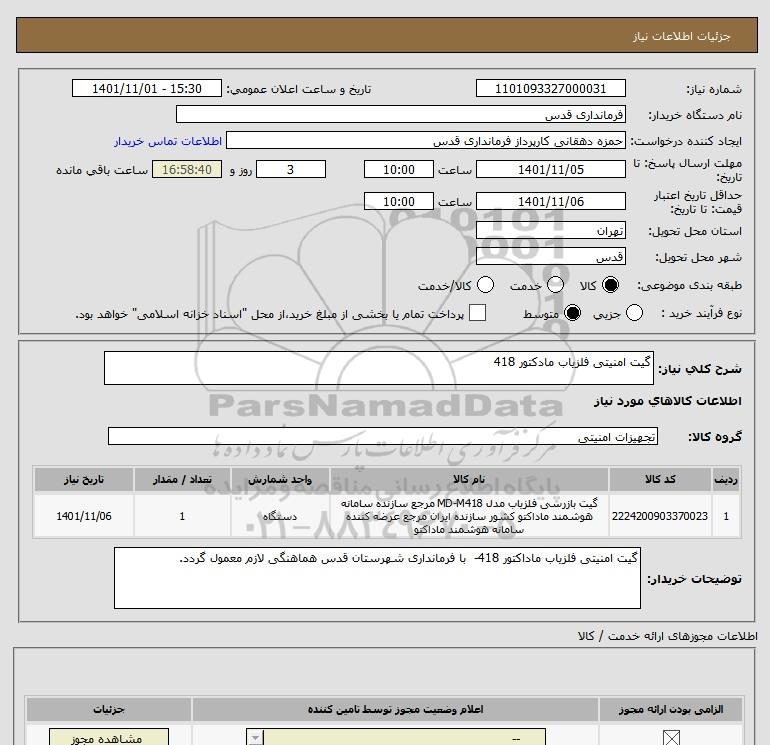Expand the license status dropdown arrow
Screen dimensions: 770x745
[x=255, y=737]
